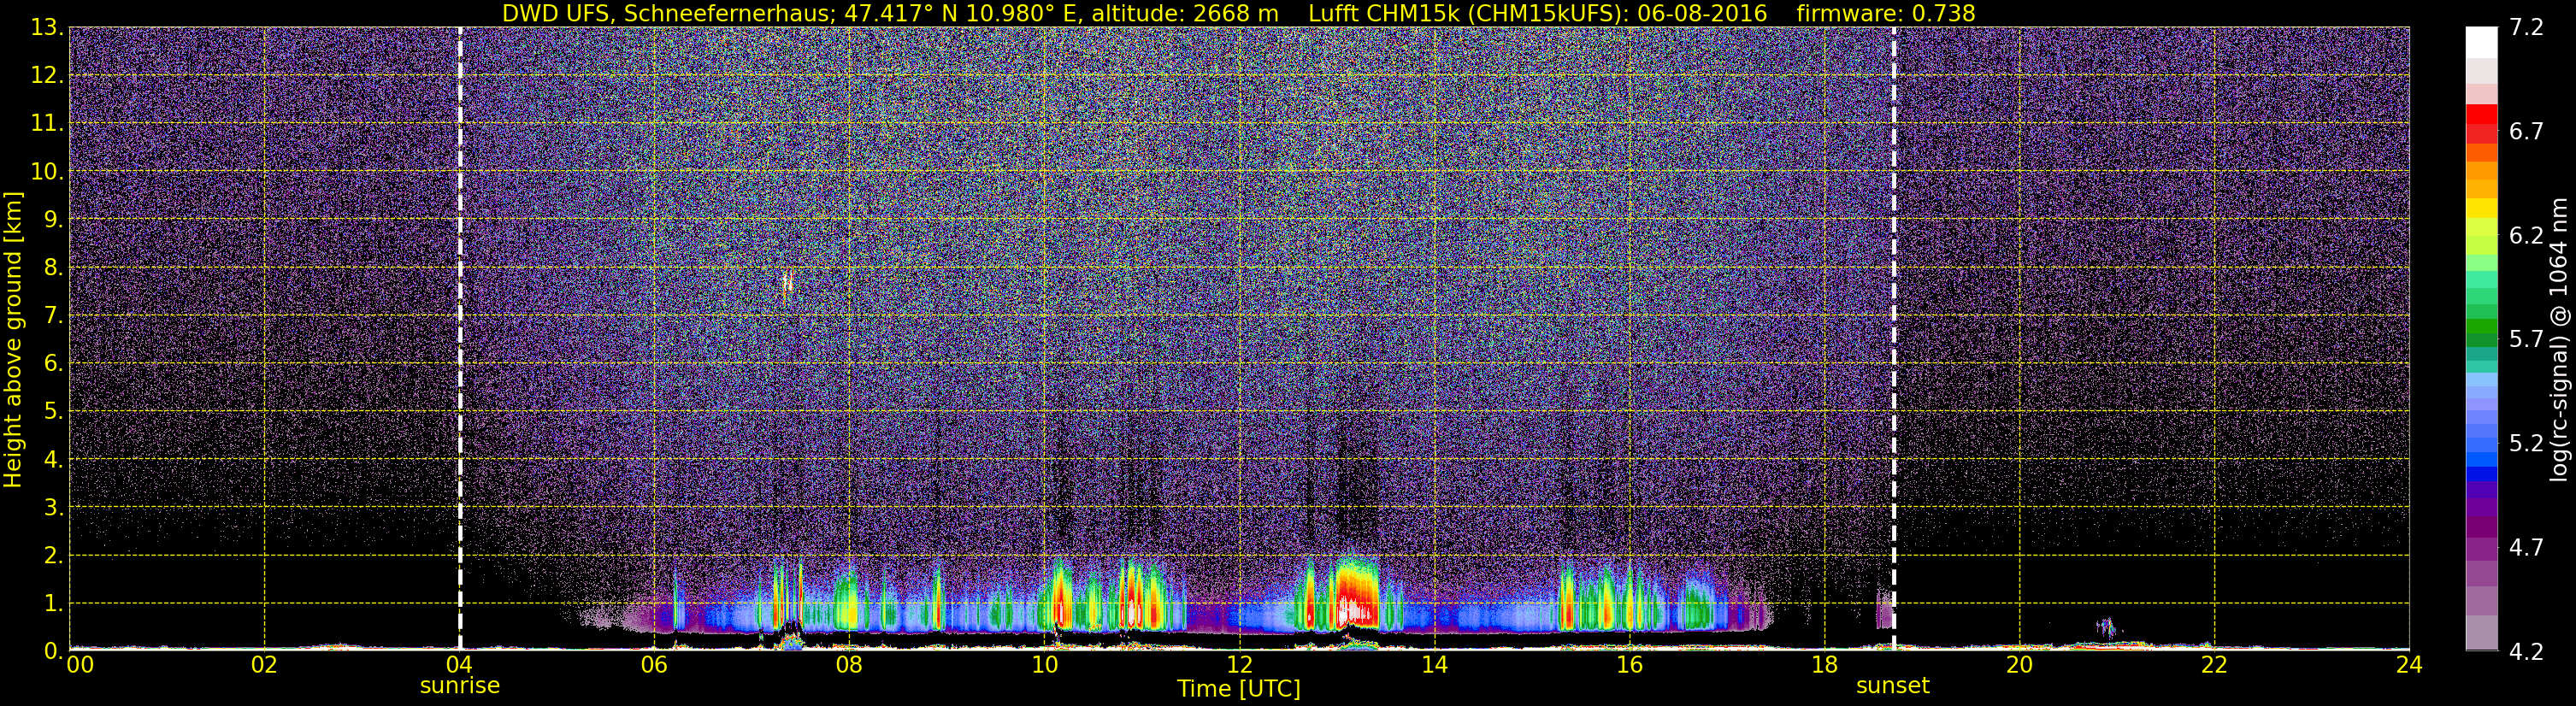Click the '18' tick on the time axis
The width and height of the screenshot is (2576, 706).
1824,665
